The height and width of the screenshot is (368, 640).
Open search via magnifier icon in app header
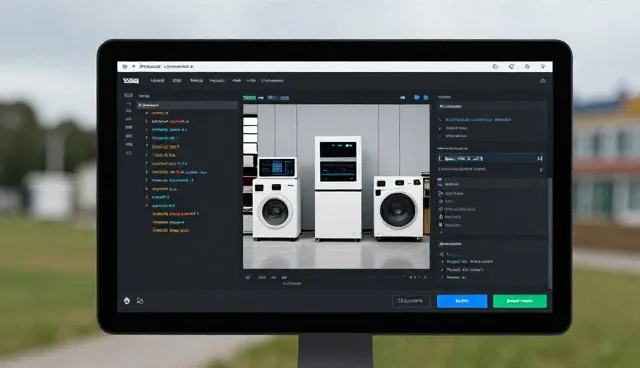pos(542,81)
